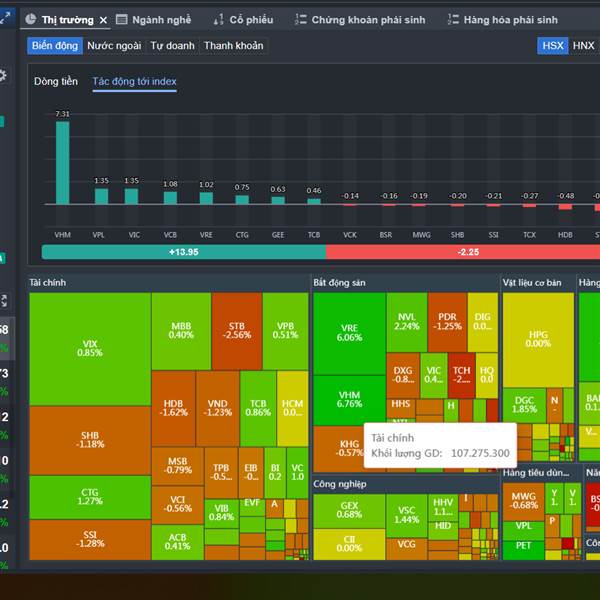Viewport: 600px width, 600px height.
Task: Select the HSX exchange toggle
Action: (x=552, y=45)
